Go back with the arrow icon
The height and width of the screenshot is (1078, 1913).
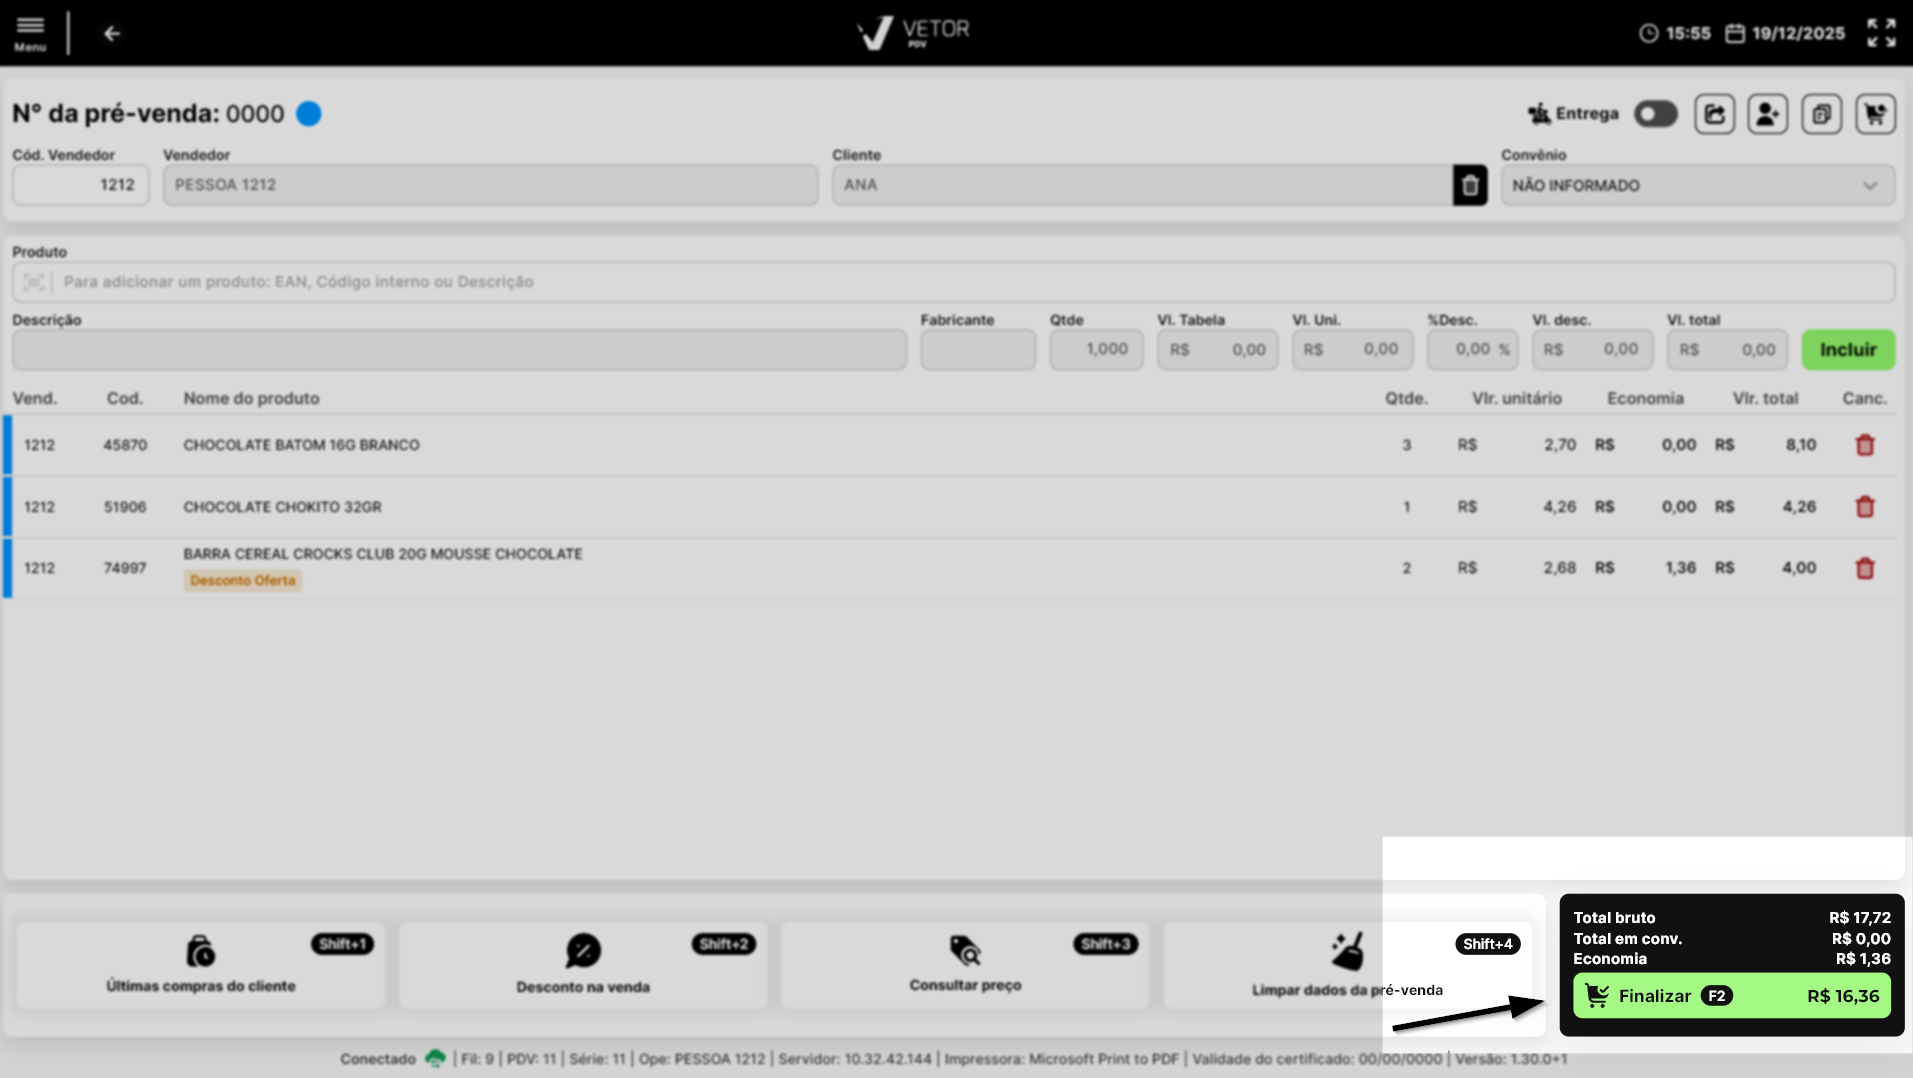pyautogui.click(x=112, y=33)
